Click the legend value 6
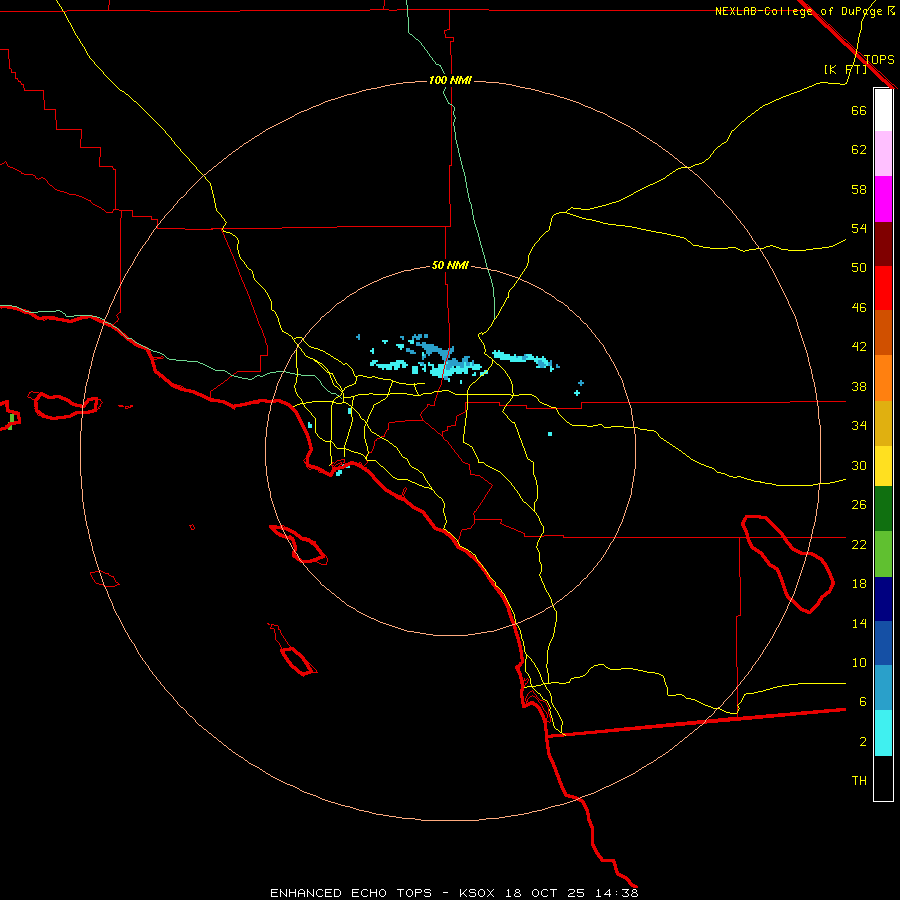The width and height of the screenshot is (900, 900). point(862,701)
